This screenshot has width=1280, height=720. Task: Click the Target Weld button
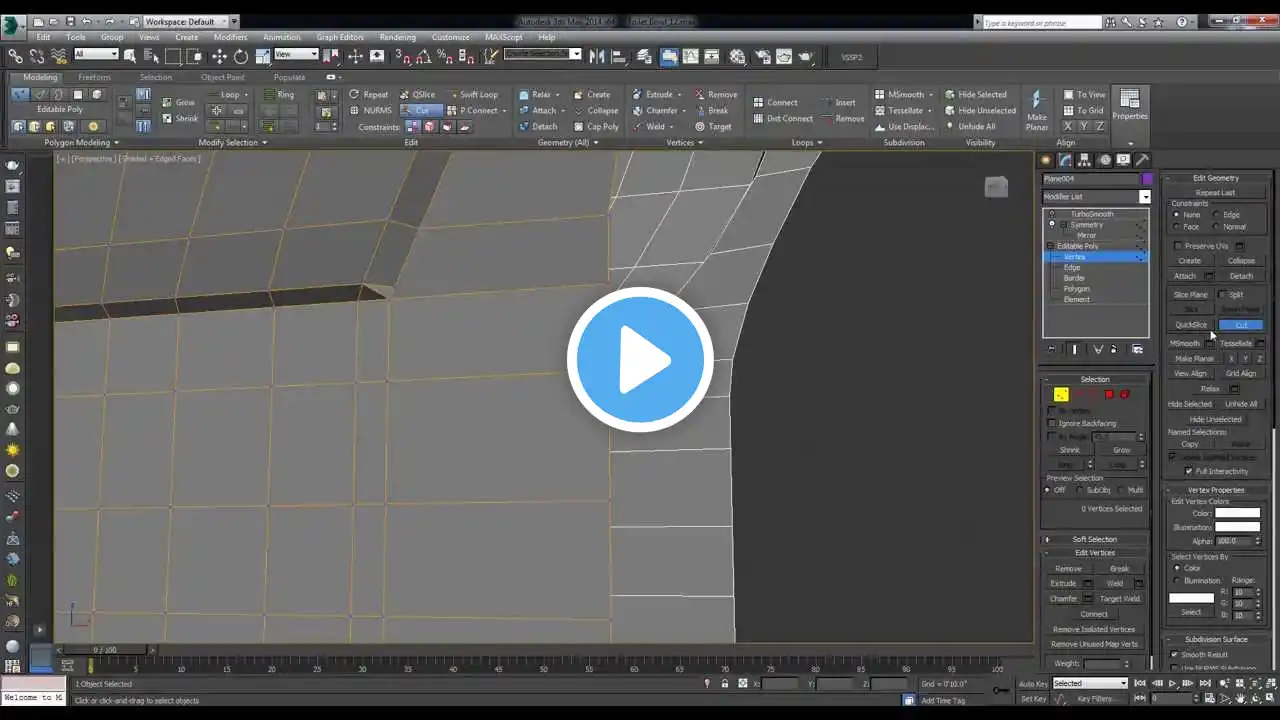pyautogui.click(x=1120, y=599)
